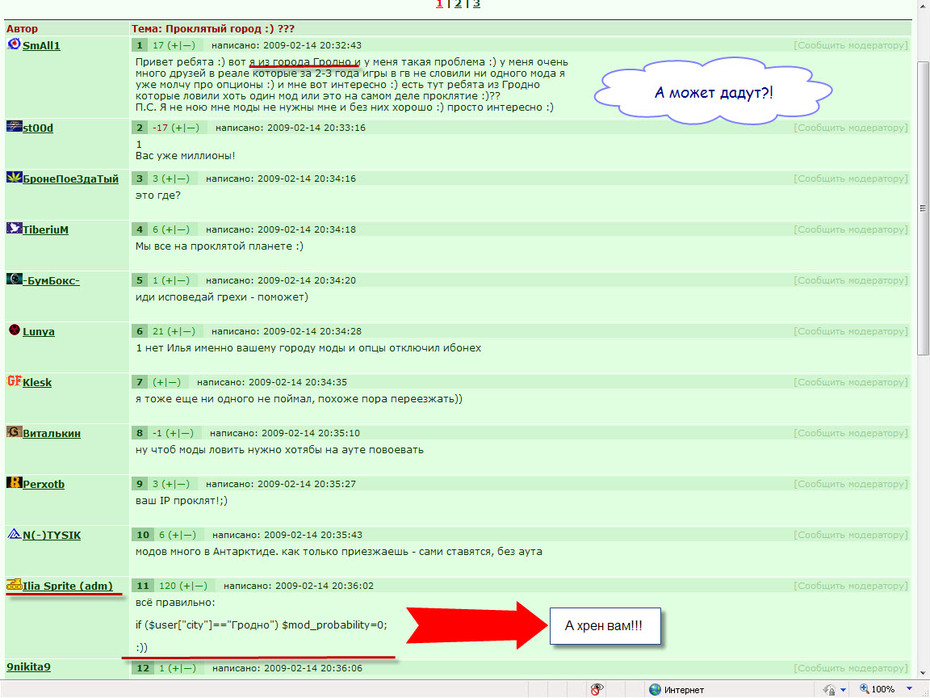Vote minus on st00d's post 2
The image size is (930, 698).
pyautogui.click(x=190, y=128)
